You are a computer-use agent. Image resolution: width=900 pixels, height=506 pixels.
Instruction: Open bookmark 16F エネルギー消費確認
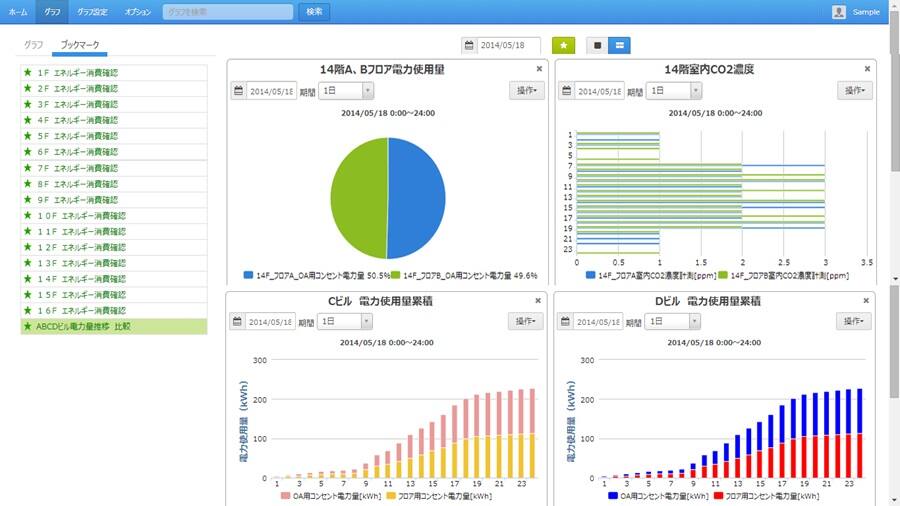tap(114, 310)
